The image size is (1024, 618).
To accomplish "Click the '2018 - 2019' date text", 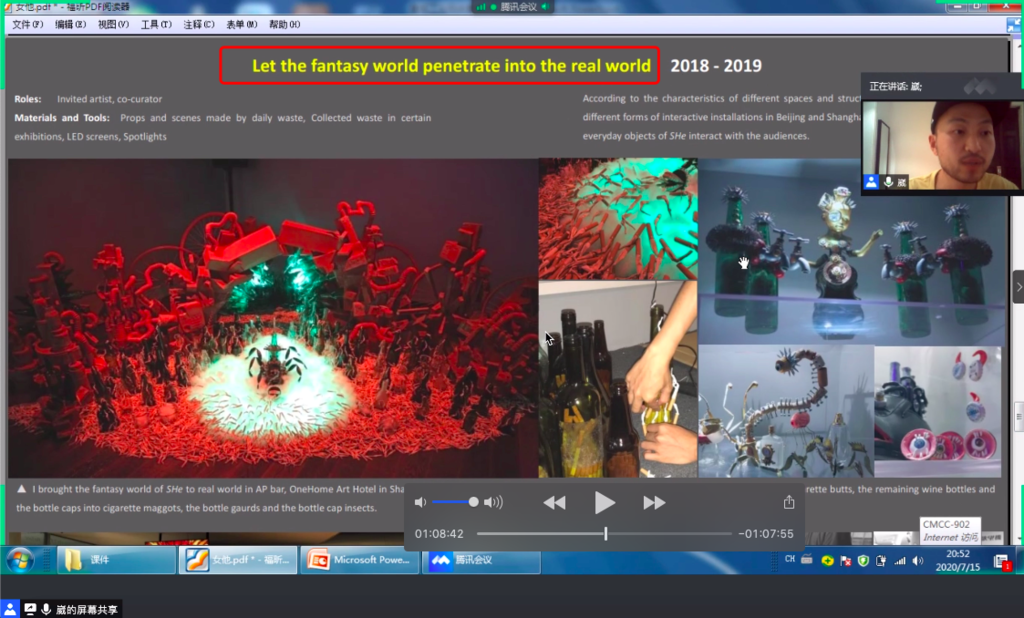I will 716,65.
